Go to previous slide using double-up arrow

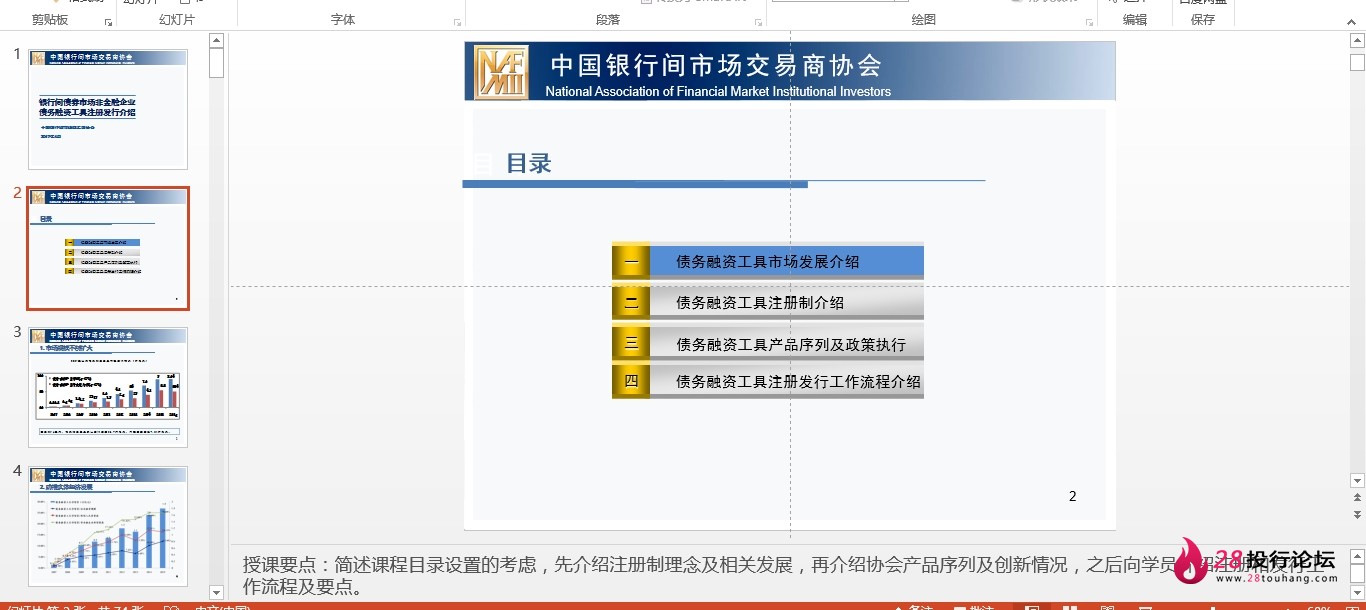click(1357, 498)
